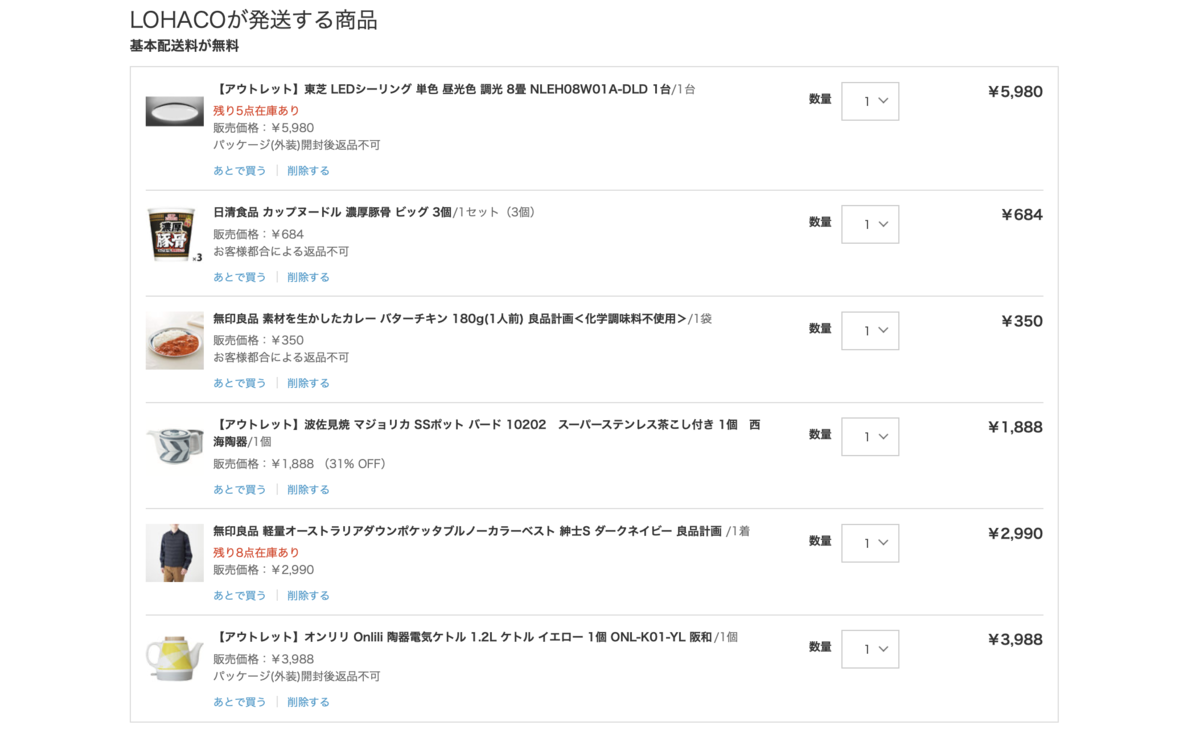The image size is (1200, 750).
Task: Open product title 波佐見焼 マジョリカ SSポット バード
Action: pos(486,433)
